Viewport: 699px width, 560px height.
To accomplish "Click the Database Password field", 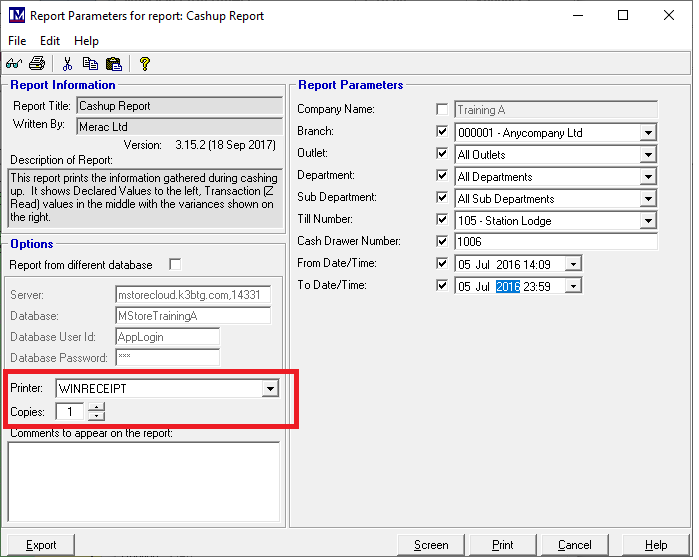I will pyautogui.click(x=167, y=358).
